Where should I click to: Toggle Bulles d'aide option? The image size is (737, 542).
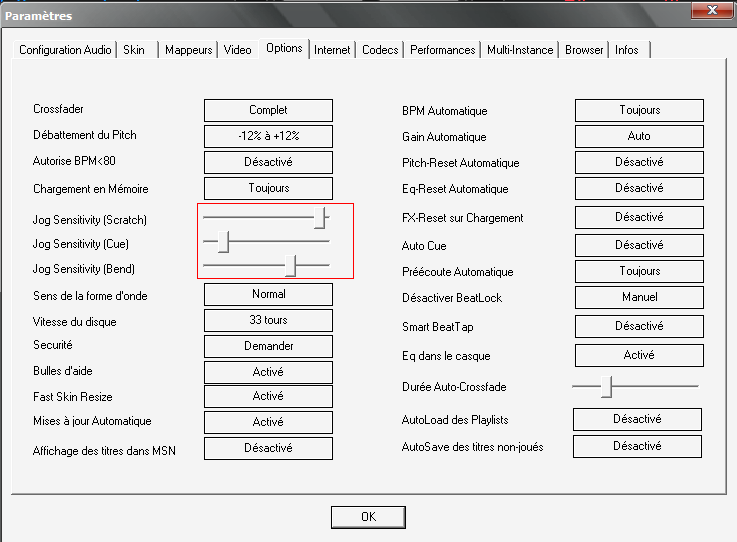point(268,372)
